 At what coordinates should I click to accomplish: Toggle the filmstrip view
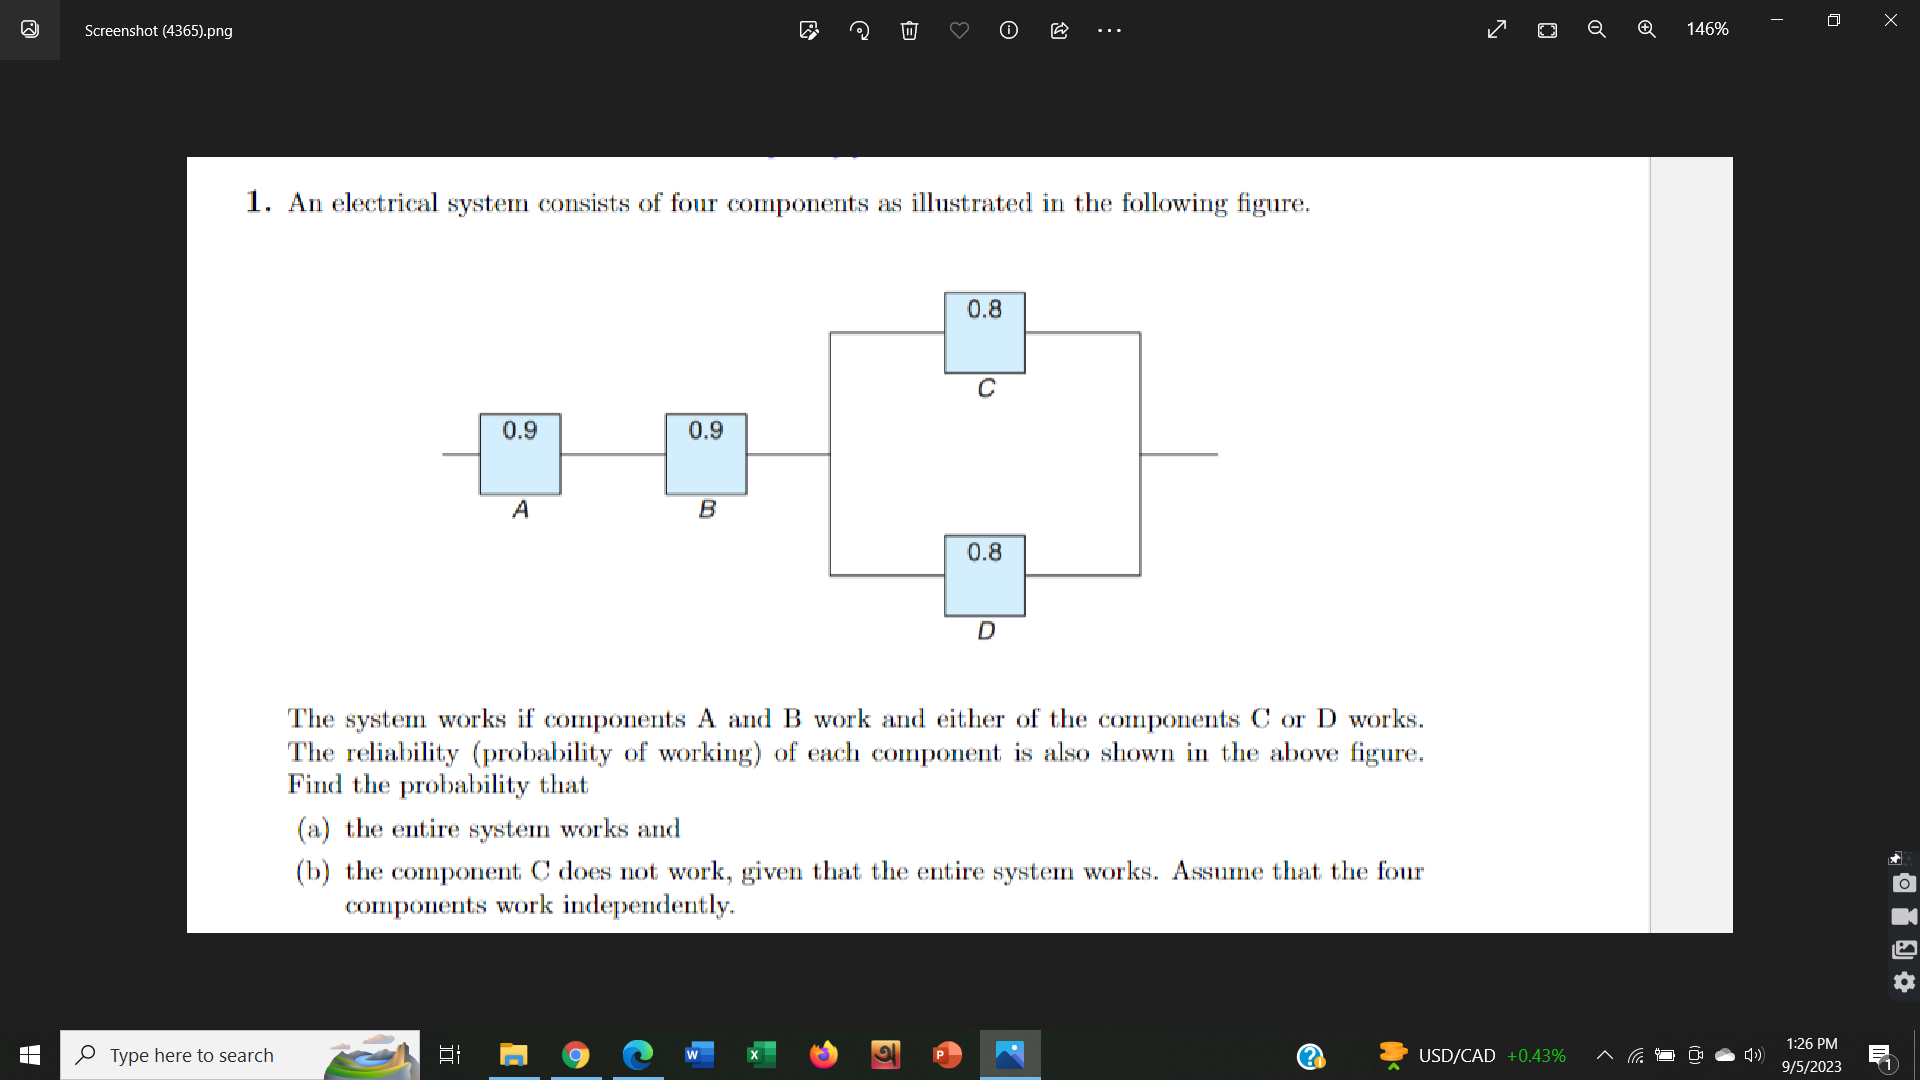click(x=1546, y=30)
